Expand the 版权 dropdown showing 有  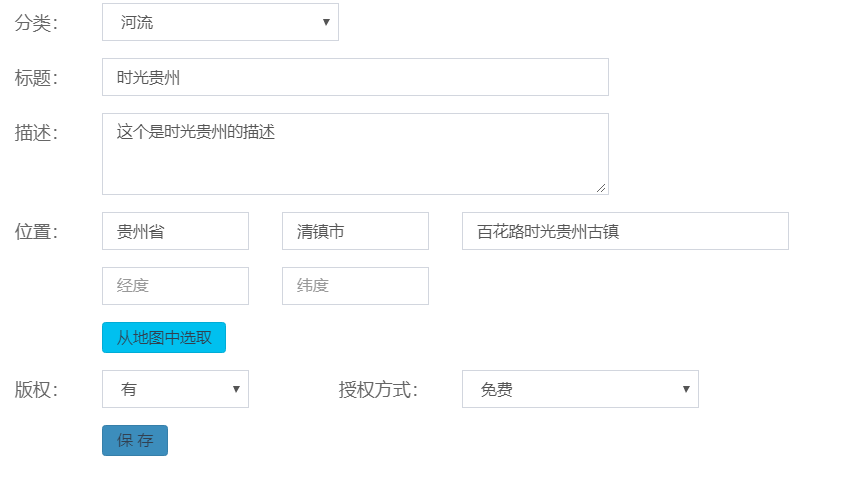(175, 389)
